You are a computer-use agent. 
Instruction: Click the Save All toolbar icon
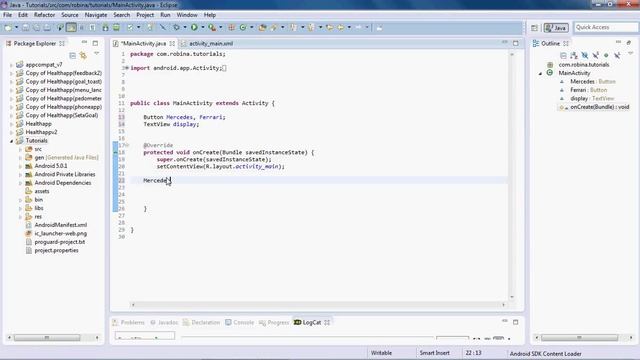tap(36, 27)
